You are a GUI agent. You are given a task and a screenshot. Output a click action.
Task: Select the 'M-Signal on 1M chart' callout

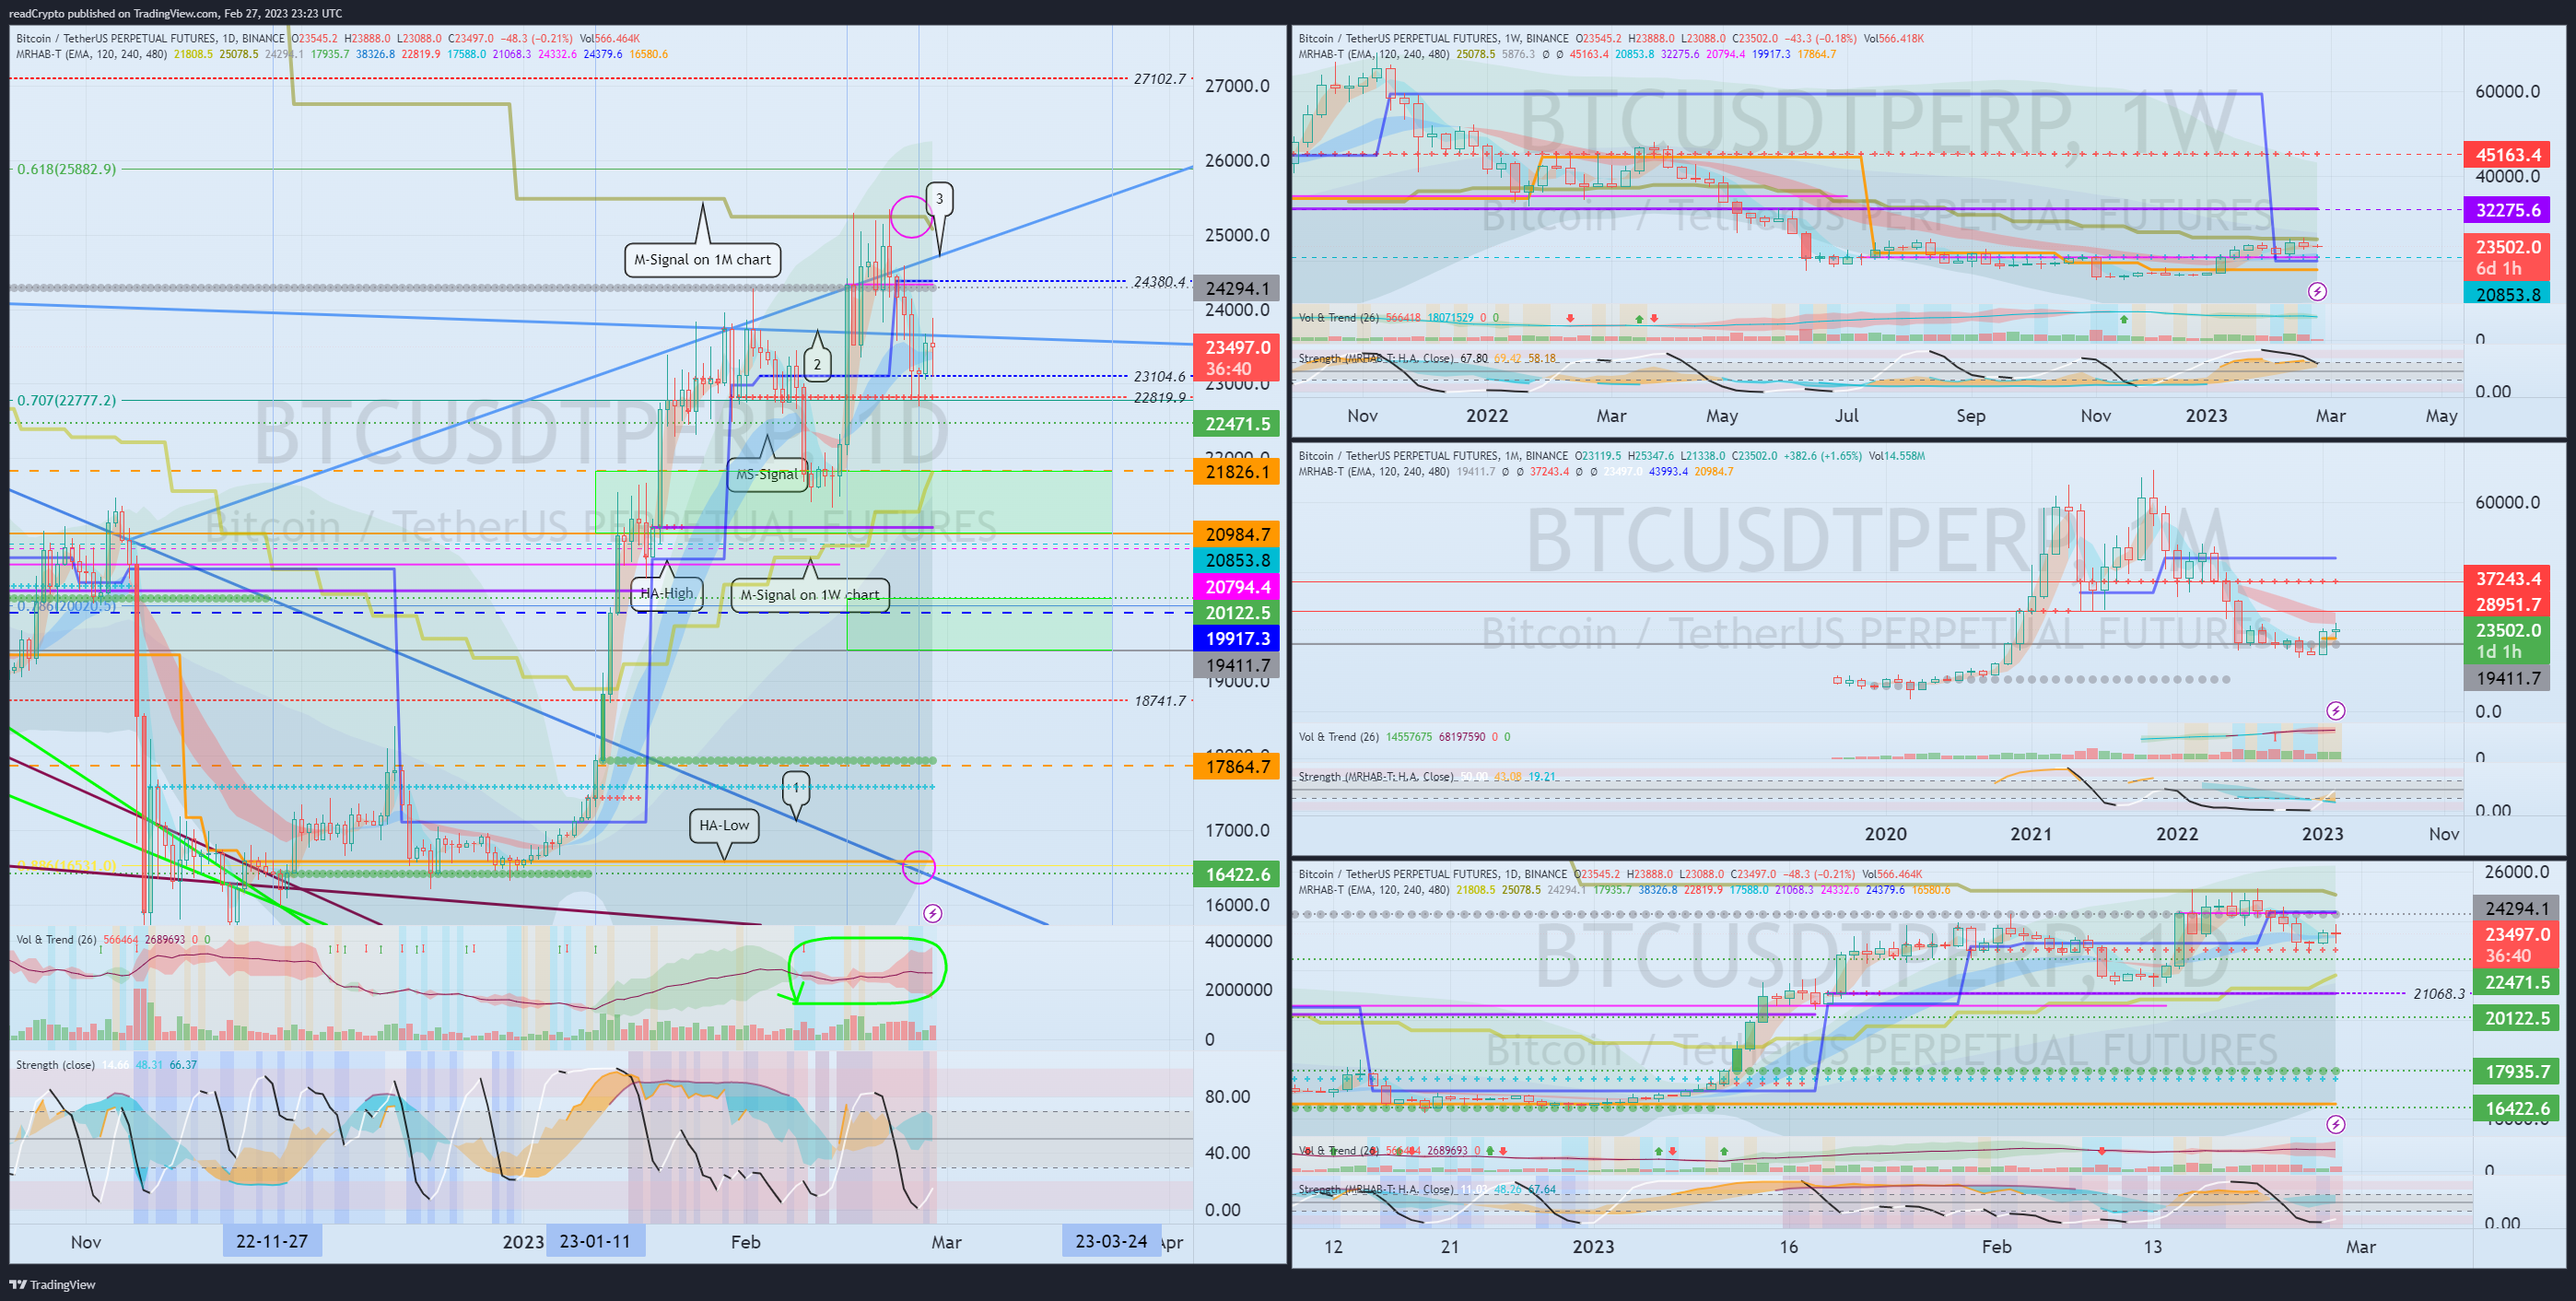[x=702, y=259]
